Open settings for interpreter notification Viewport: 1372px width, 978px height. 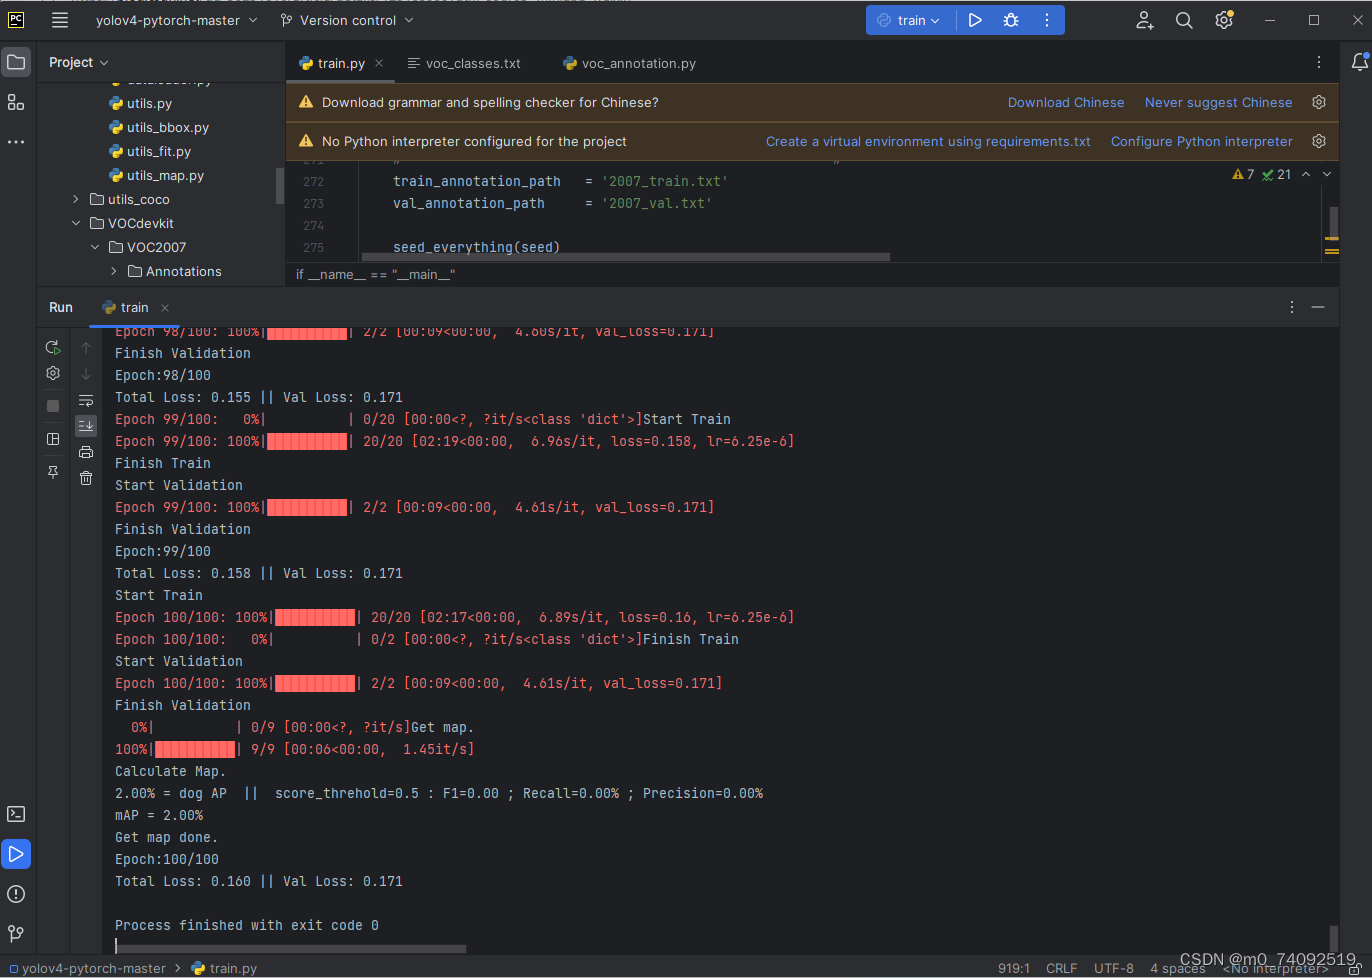pos(1319,141)
